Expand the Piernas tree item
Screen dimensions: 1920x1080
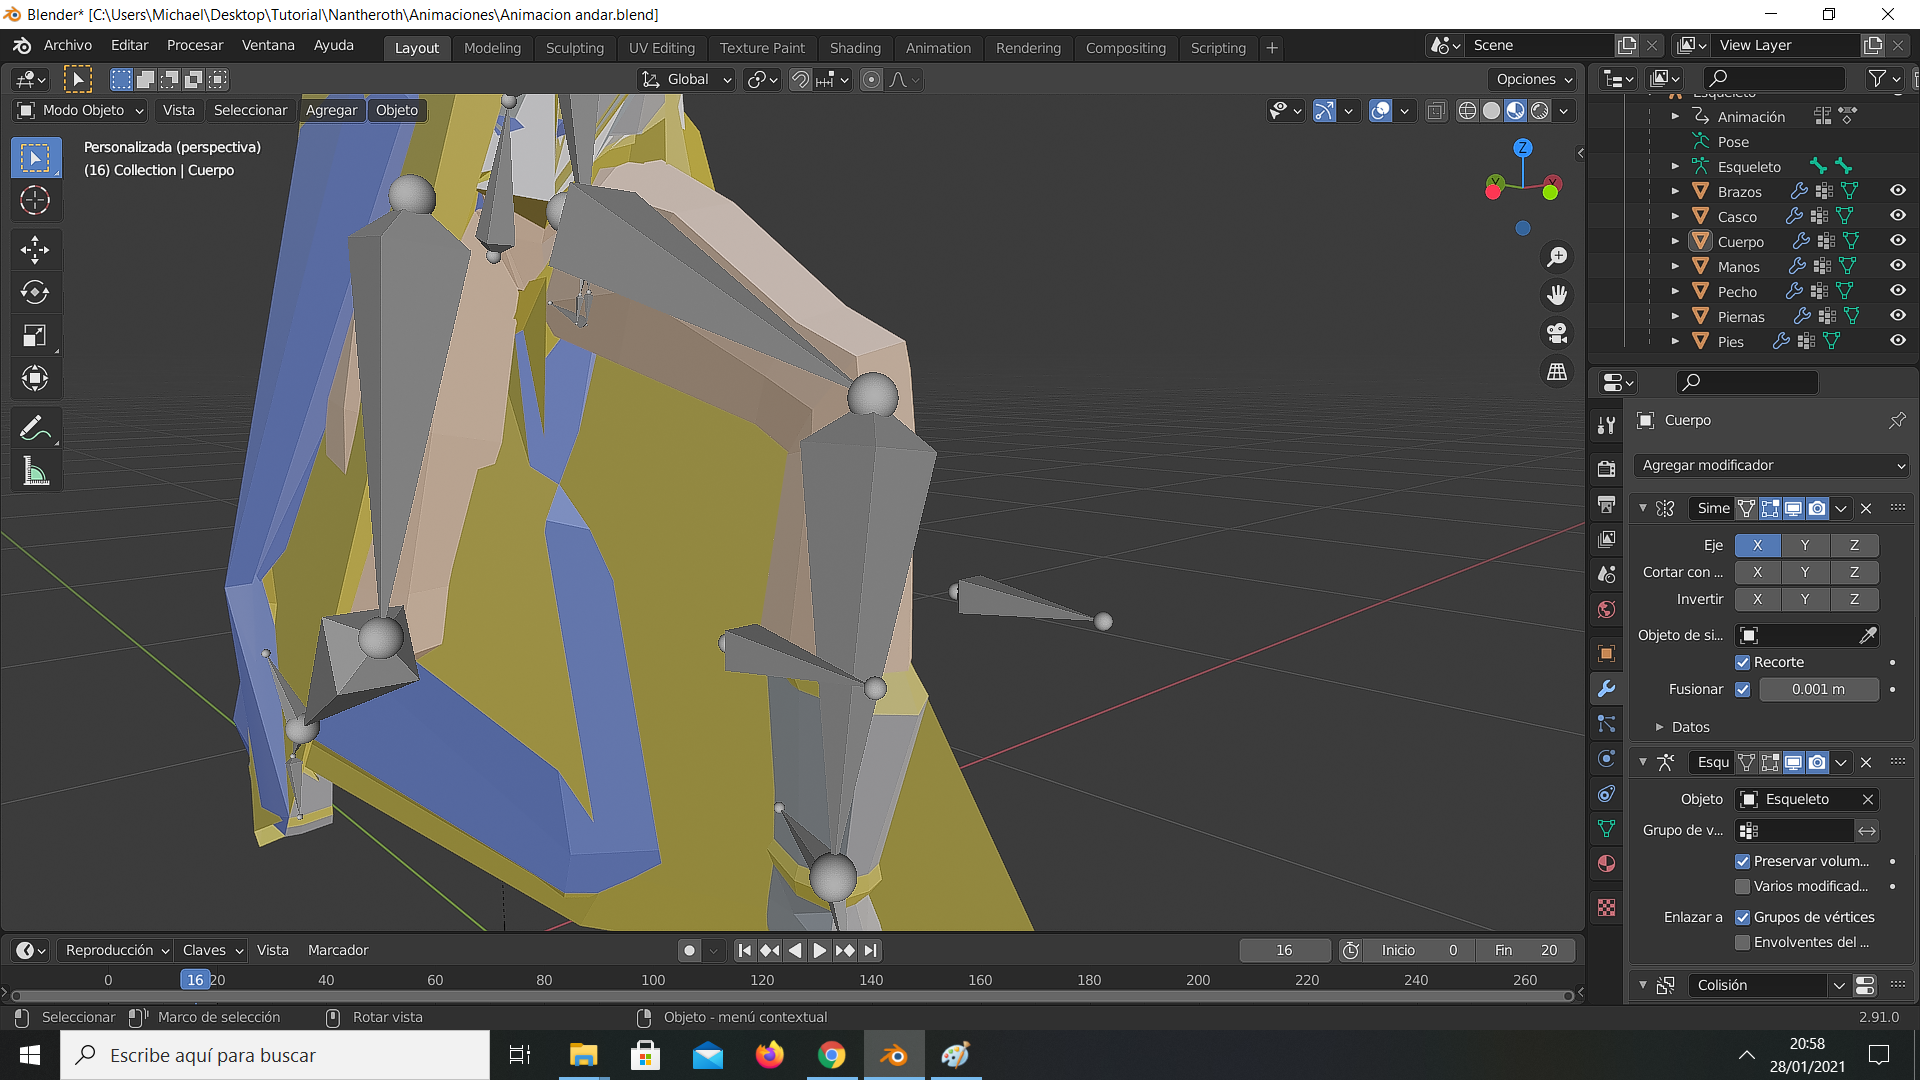pyautogui.click(x=1675, y=317)
